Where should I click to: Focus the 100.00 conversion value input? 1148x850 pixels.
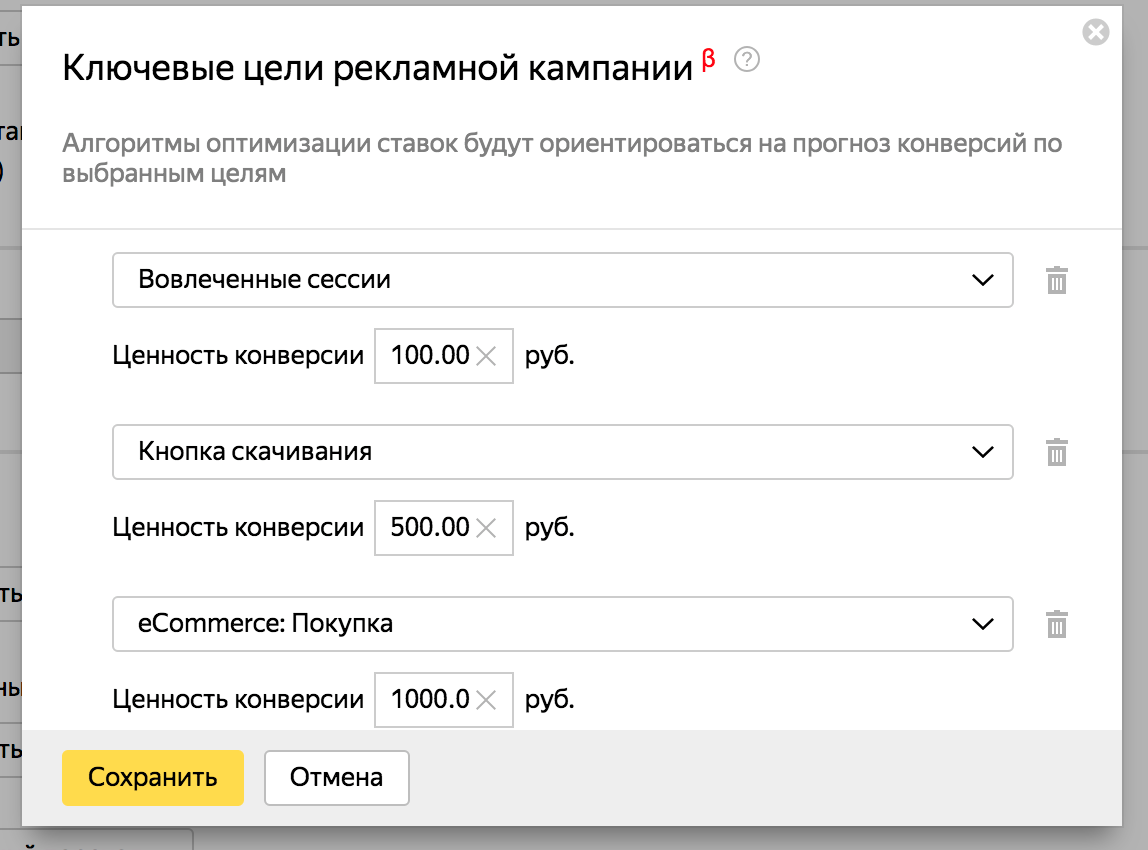click(x=427, y=355)
